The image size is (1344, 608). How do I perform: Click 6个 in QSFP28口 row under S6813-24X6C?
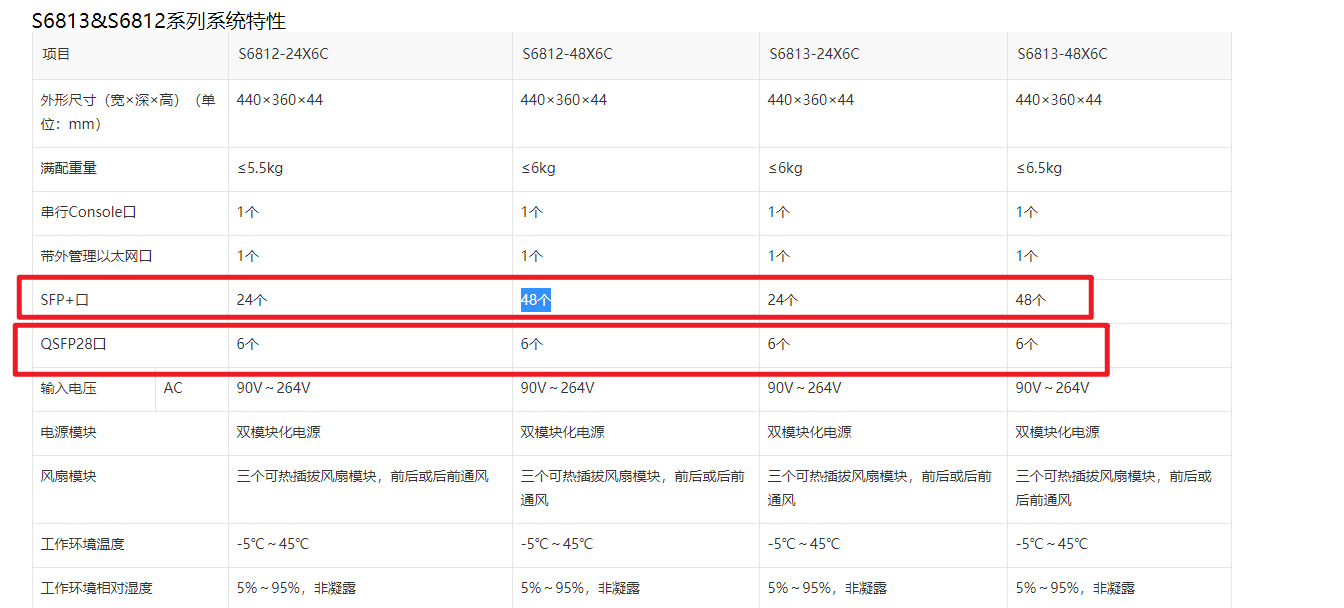(779, 344)
